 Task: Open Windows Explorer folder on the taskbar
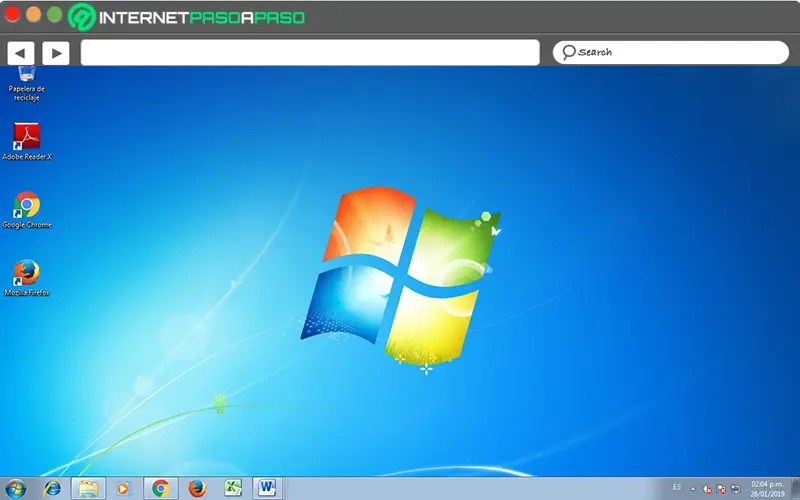coord(88,488)
